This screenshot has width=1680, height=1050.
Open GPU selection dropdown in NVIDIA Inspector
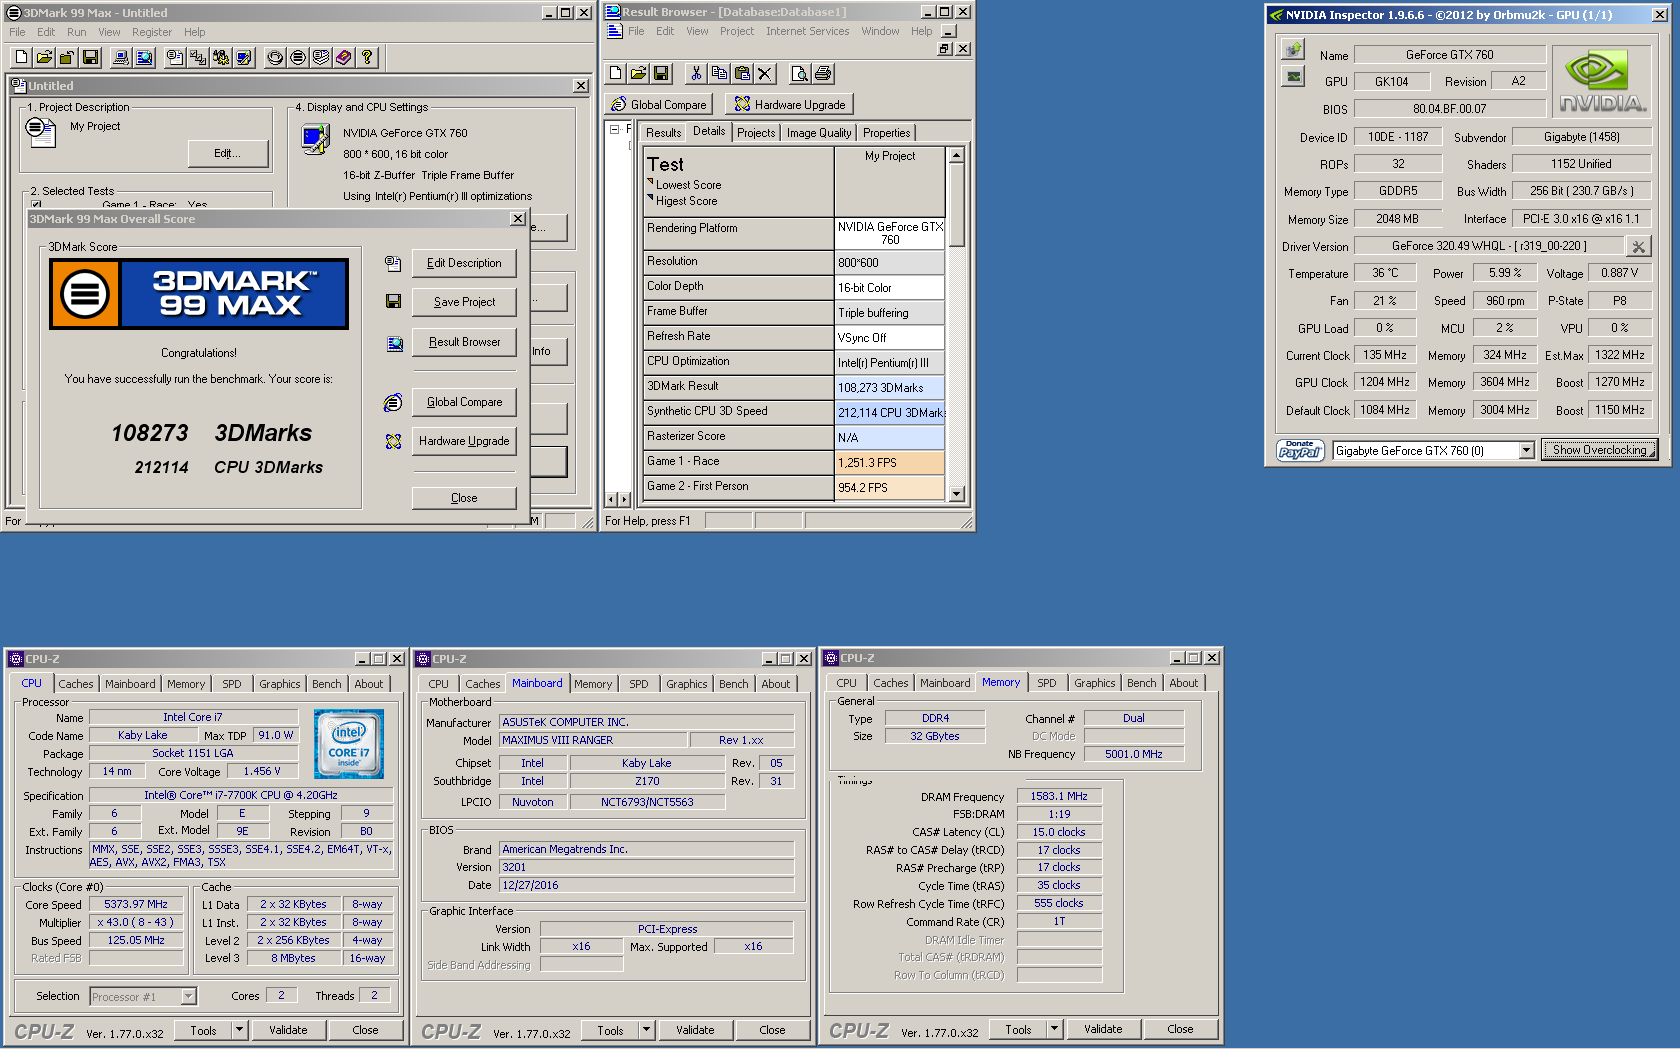[1526, 451]
